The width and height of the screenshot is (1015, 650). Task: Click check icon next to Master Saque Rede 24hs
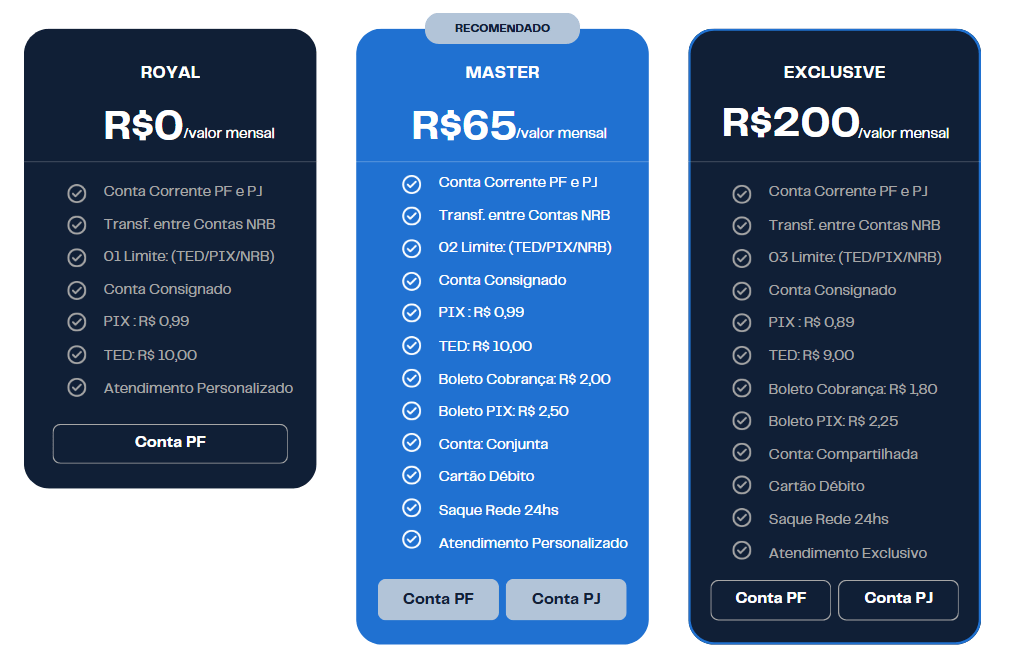pyautogui.click(x=412, y=508)
